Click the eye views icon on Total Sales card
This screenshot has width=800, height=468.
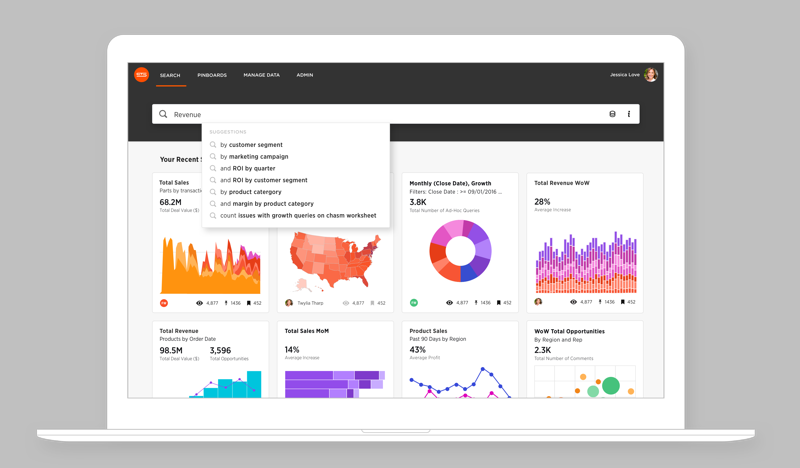pyautogui.click(x=200, y=303)
